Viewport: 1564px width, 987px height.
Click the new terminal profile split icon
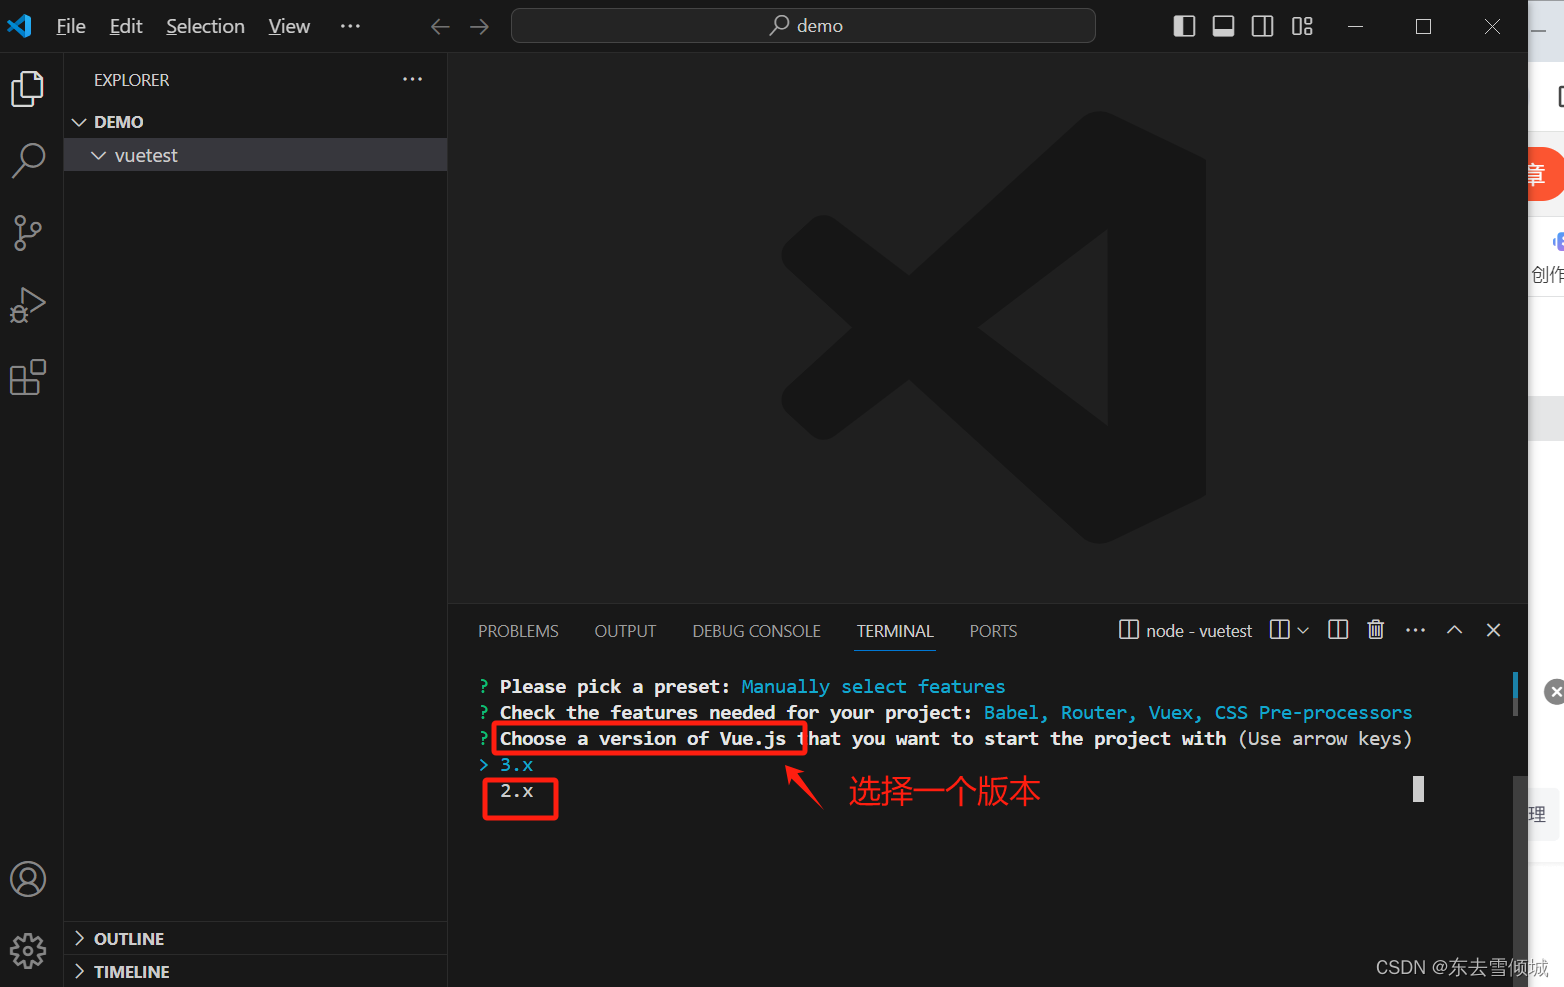1280,630
